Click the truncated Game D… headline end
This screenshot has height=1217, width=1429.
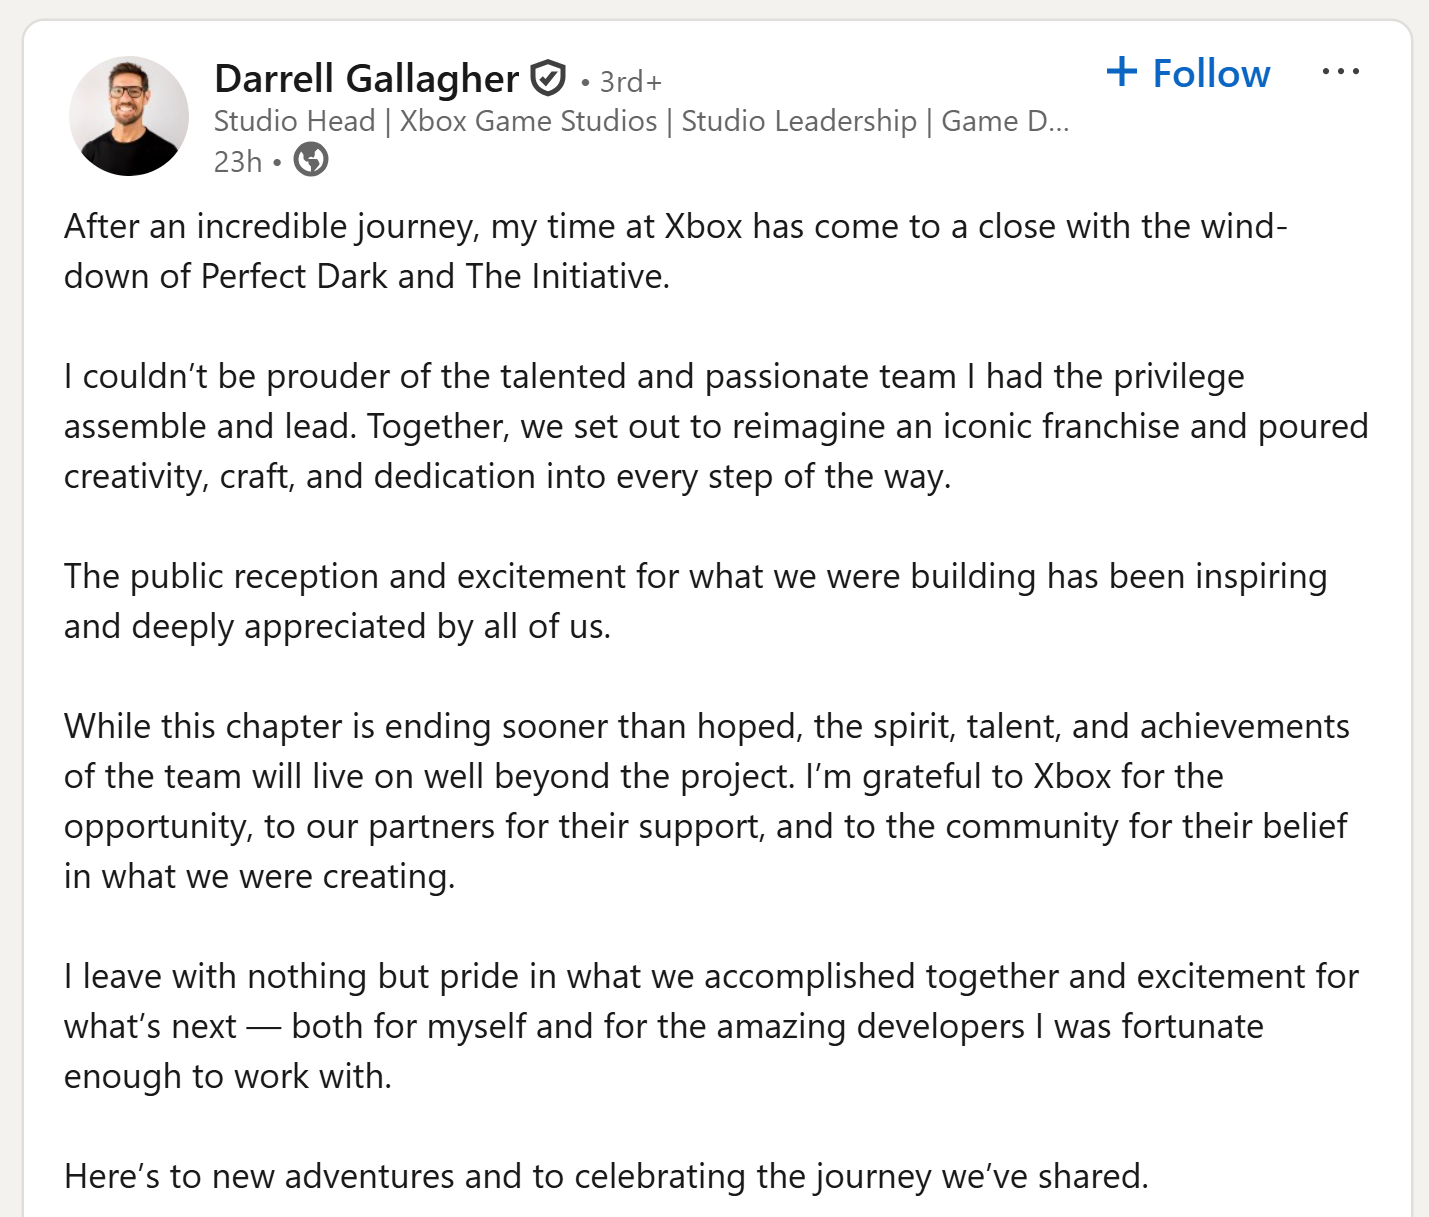pos(1005,121)
